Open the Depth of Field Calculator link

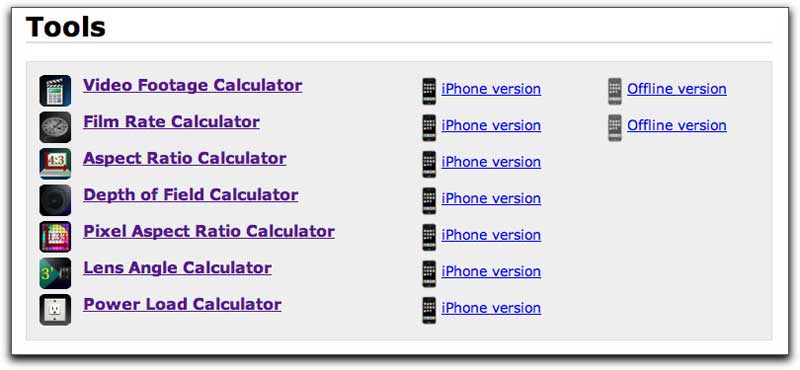[x=191, y=195]
